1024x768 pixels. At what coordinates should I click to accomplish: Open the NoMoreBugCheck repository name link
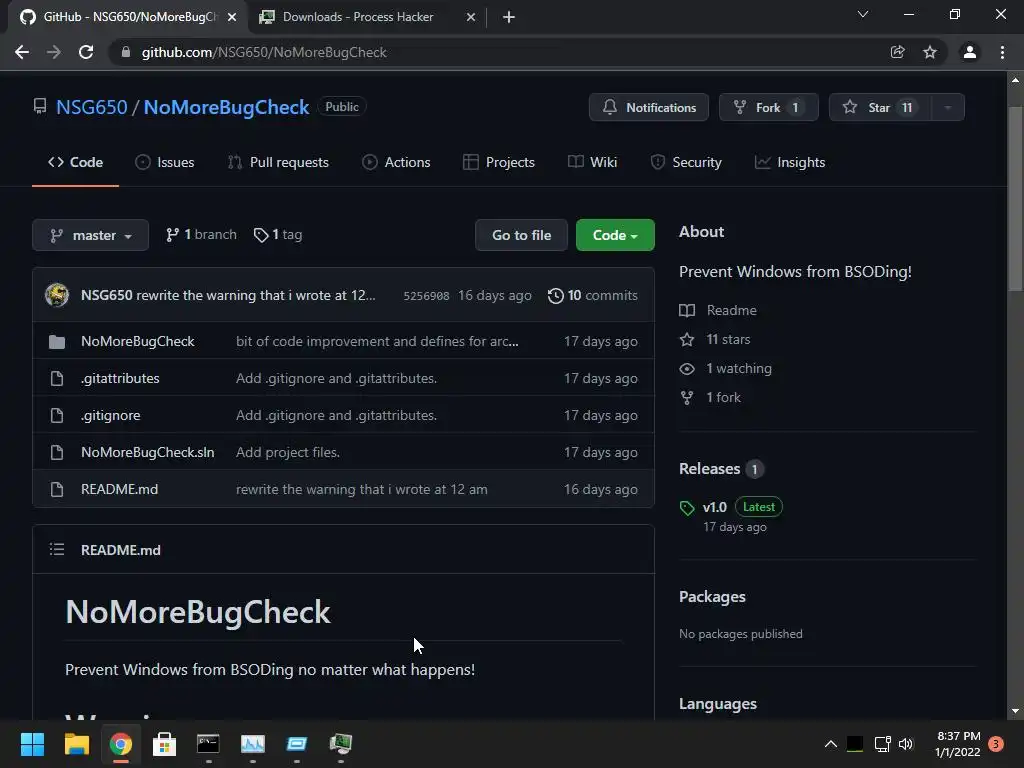tap(226, 107)
